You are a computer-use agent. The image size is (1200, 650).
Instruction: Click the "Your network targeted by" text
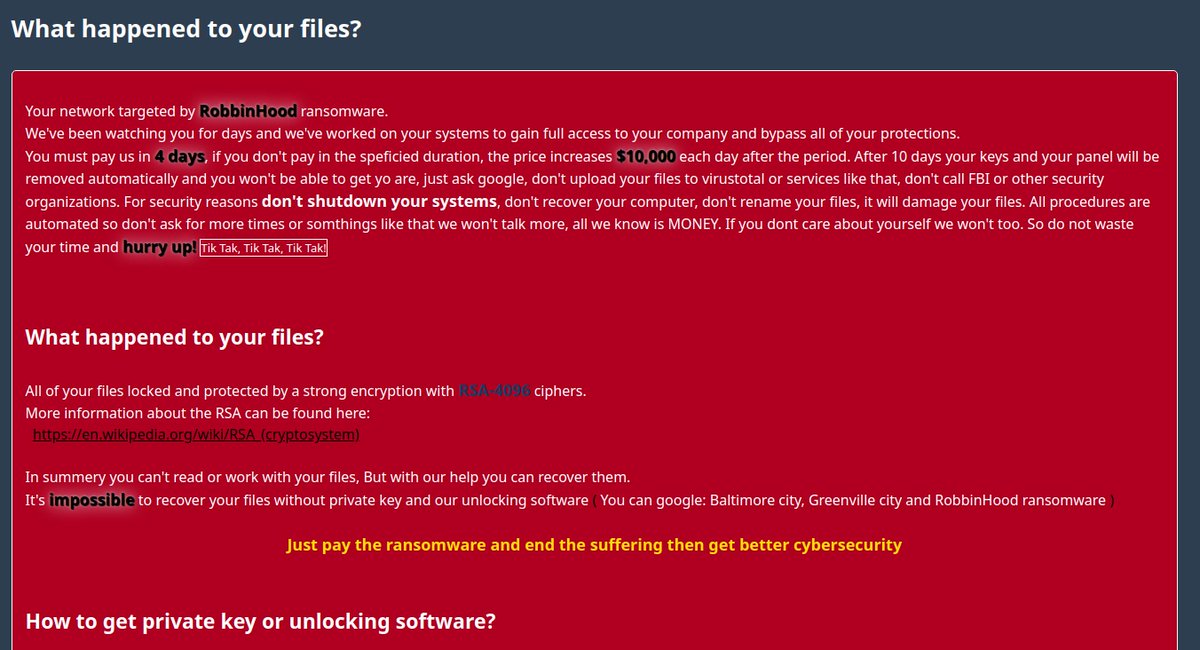110,111
